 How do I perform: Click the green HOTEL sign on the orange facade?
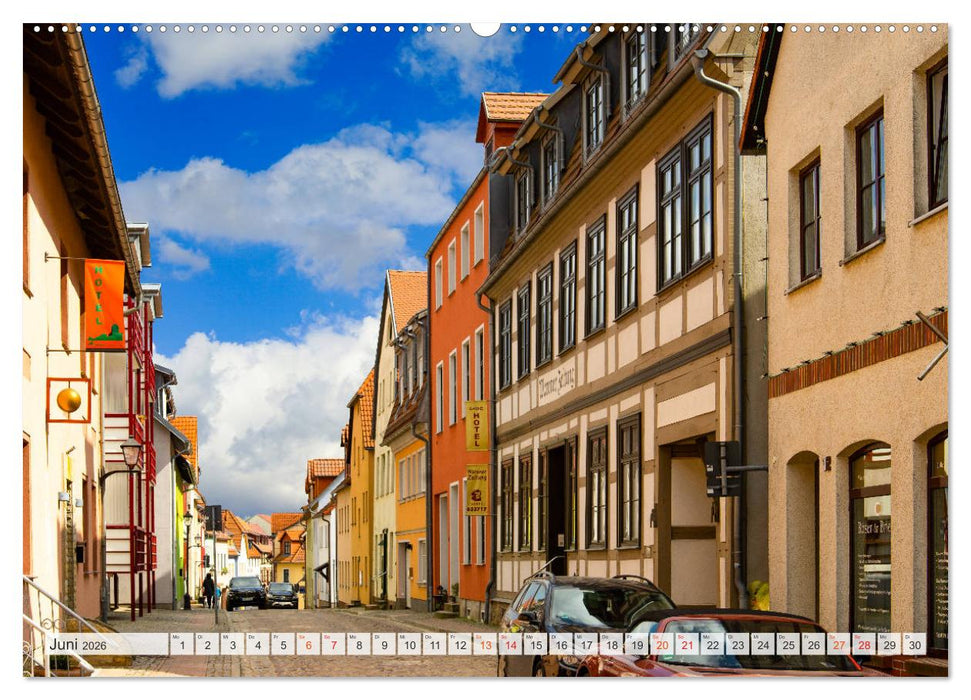click(x=110, y=300)
